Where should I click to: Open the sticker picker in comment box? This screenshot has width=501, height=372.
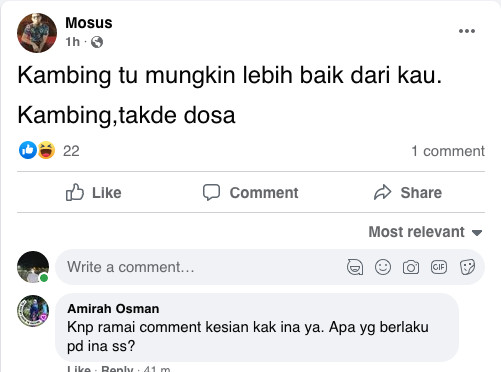467,267
